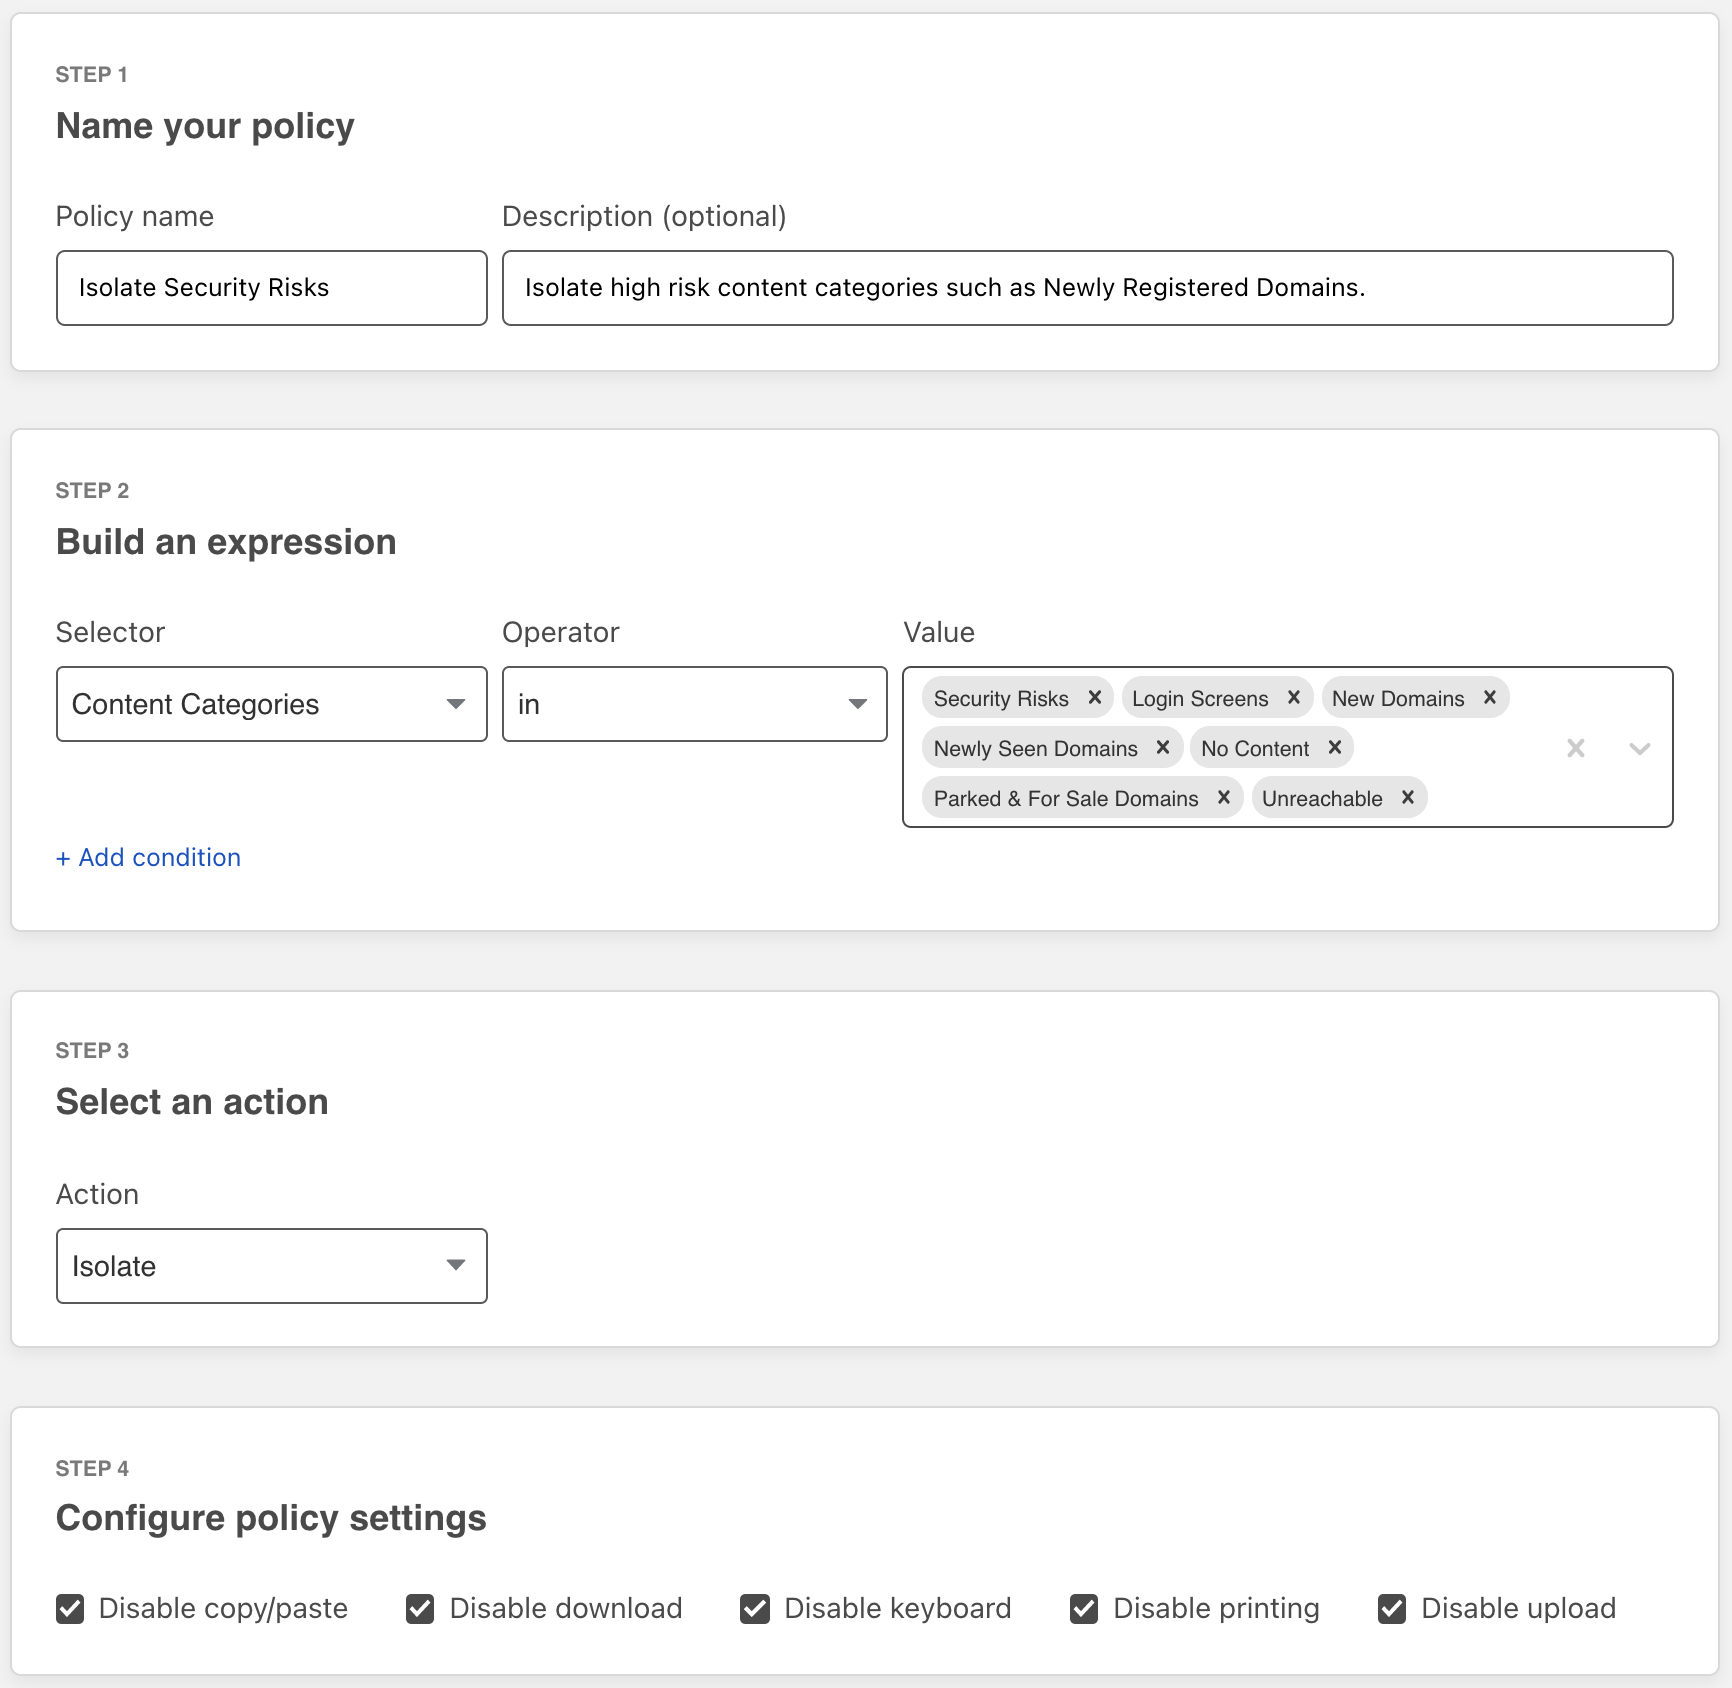Click the Policy name text field
Image resolution: width=1732 pixels, height=1688 pixels.
271,288
